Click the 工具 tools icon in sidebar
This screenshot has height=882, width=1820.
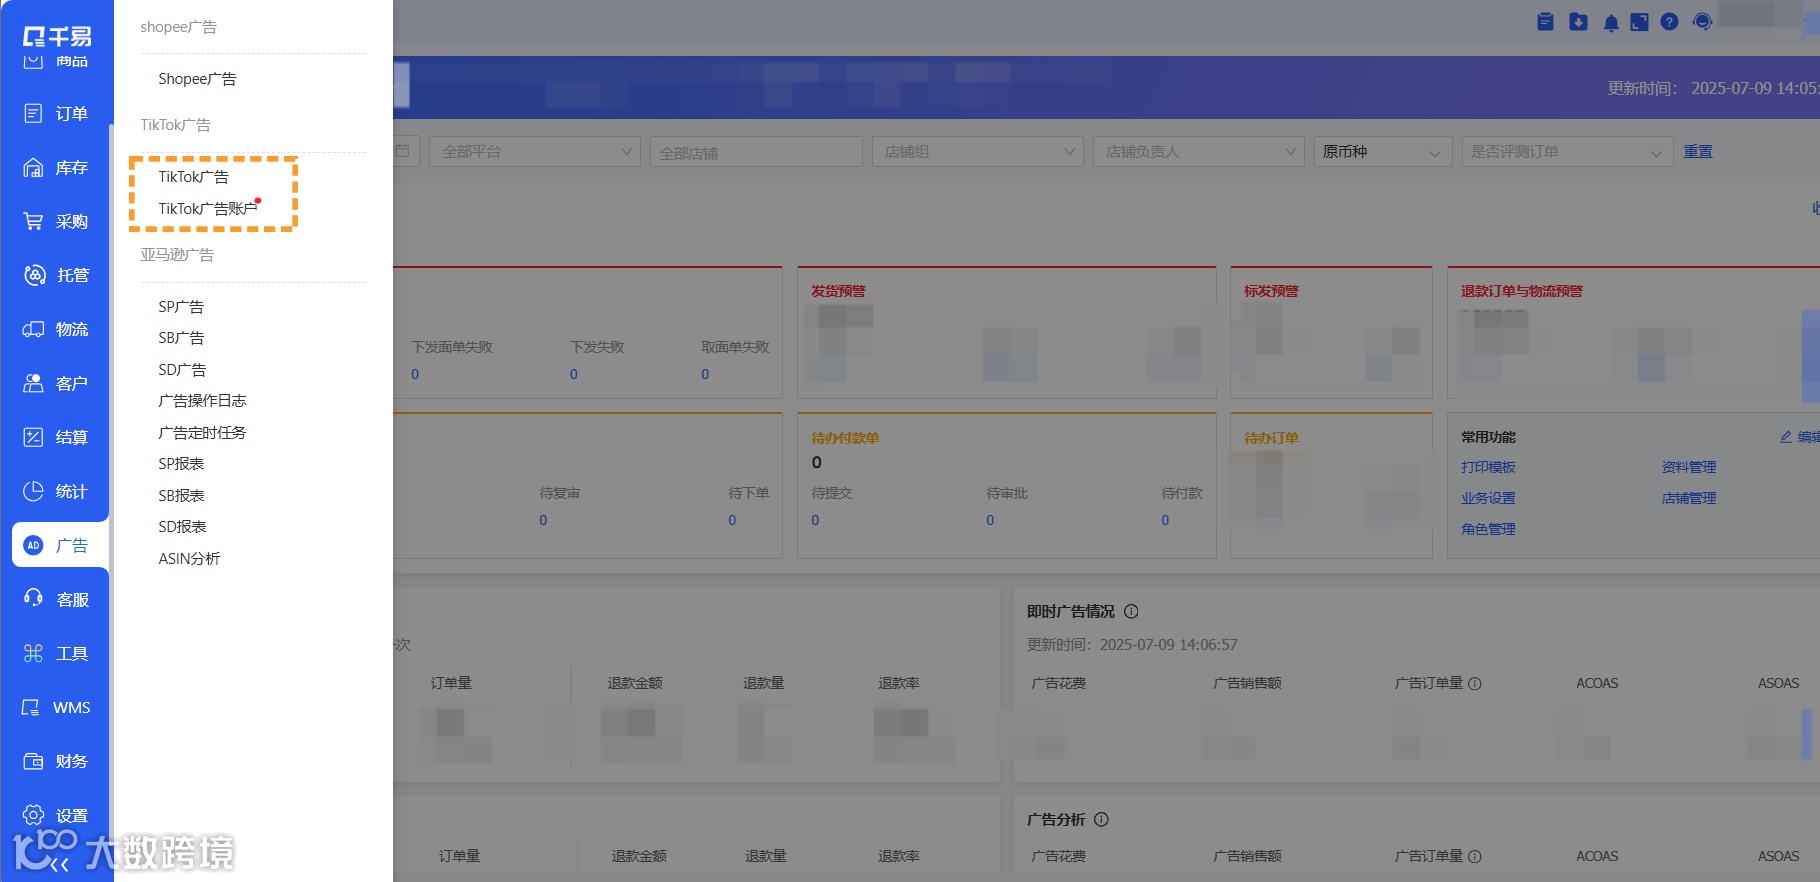point(33,653)
